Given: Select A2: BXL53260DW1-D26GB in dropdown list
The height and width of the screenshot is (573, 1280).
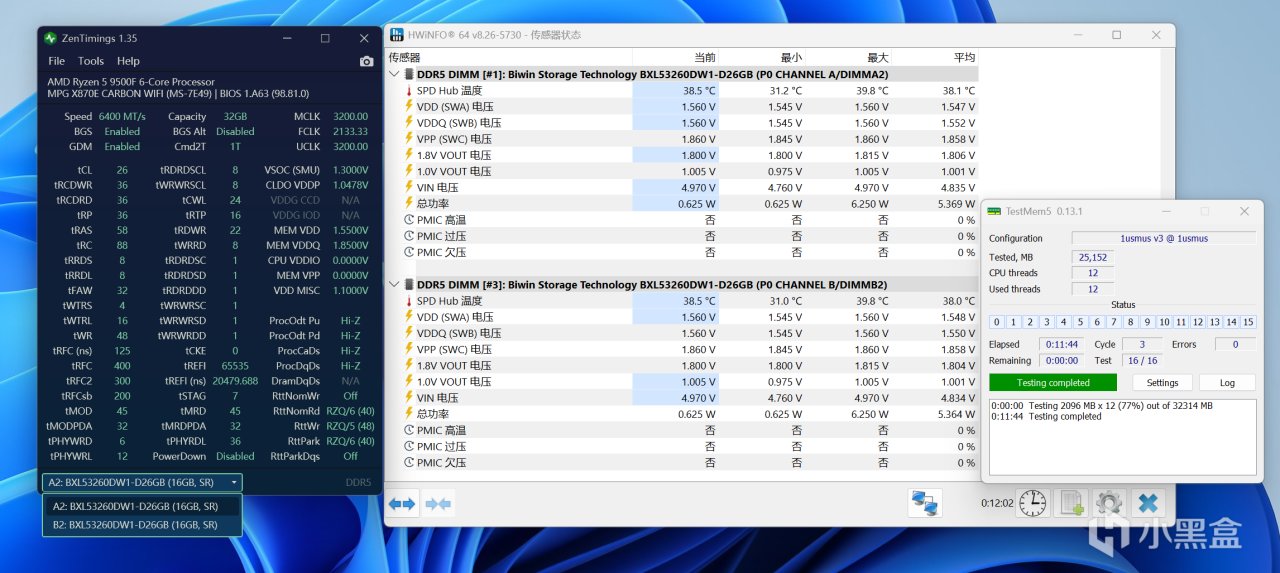Looking at the screenshot, I should pyautogui.click(x=142, y=506).
